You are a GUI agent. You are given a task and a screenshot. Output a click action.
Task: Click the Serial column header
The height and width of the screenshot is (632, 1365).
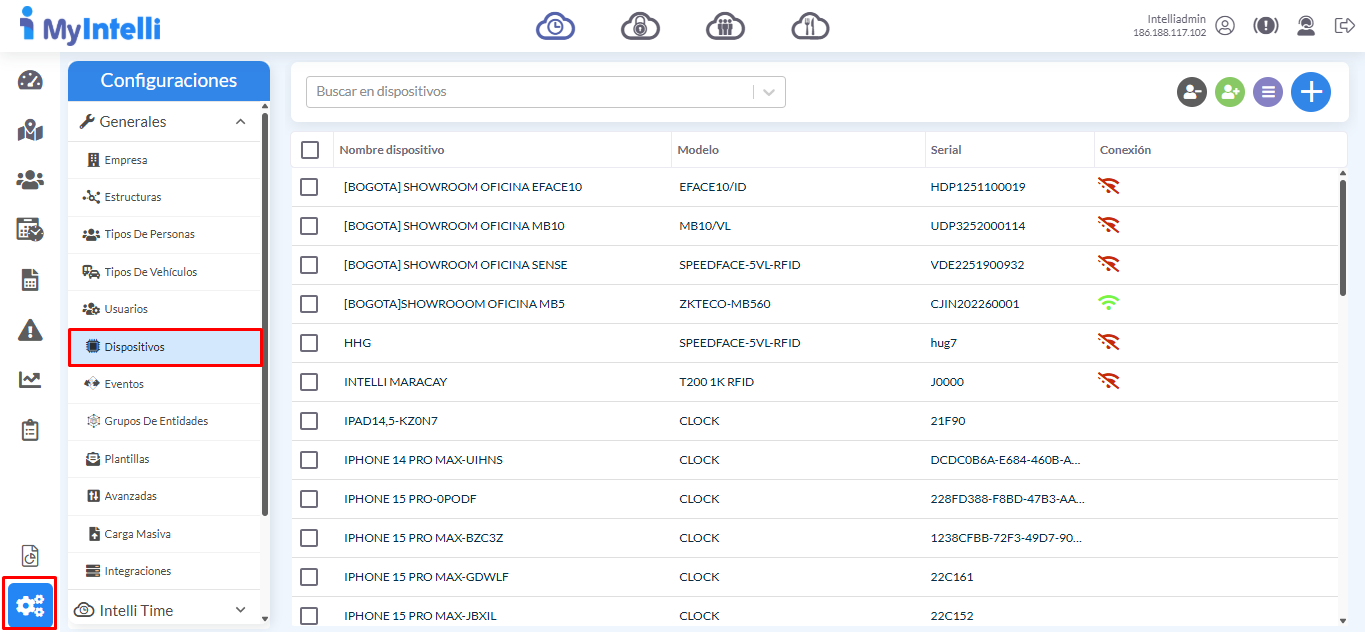click(946, 150)
